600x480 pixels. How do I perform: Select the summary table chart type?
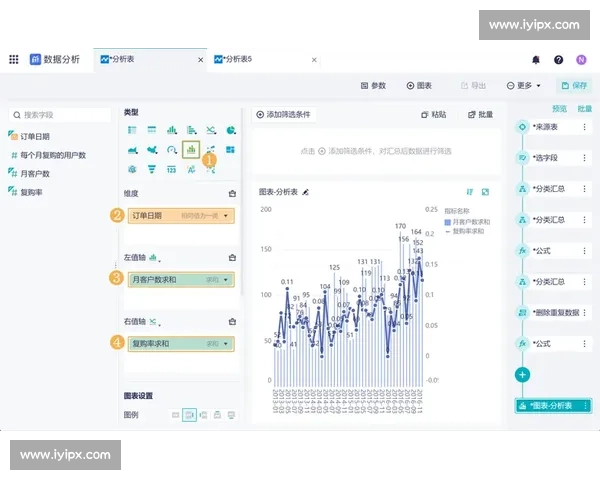(x=152, y=130)
